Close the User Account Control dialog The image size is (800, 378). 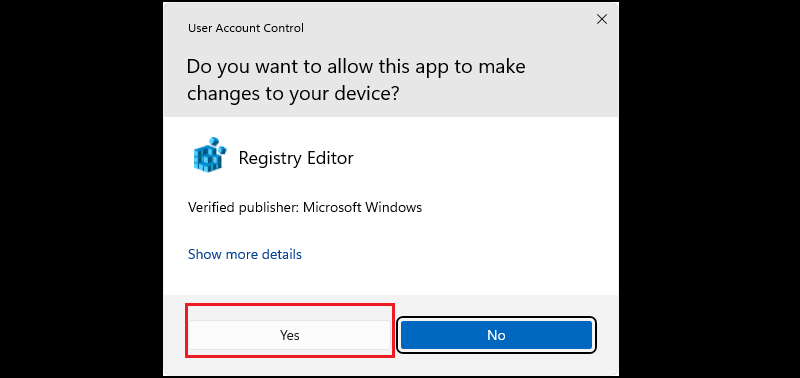[602, 19]
